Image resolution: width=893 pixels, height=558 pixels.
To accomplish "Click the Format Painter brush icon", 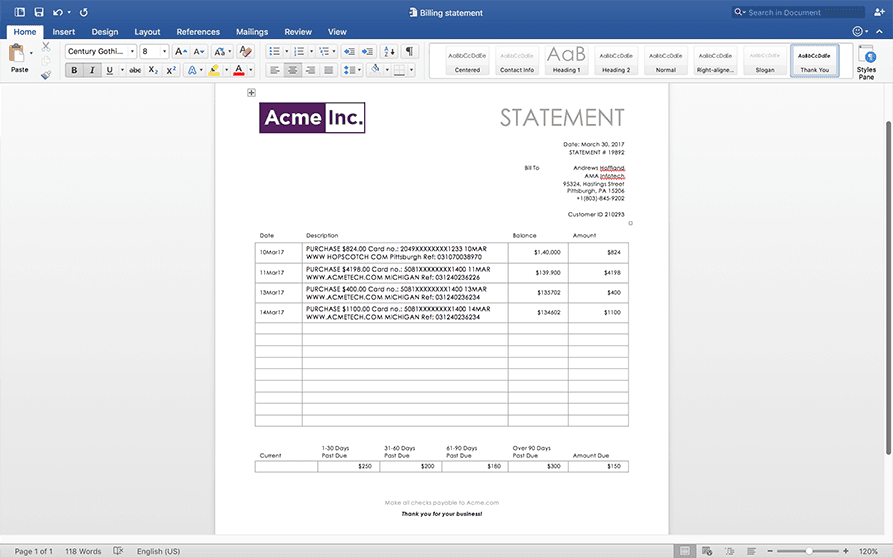I will click(x=46, y=74).
